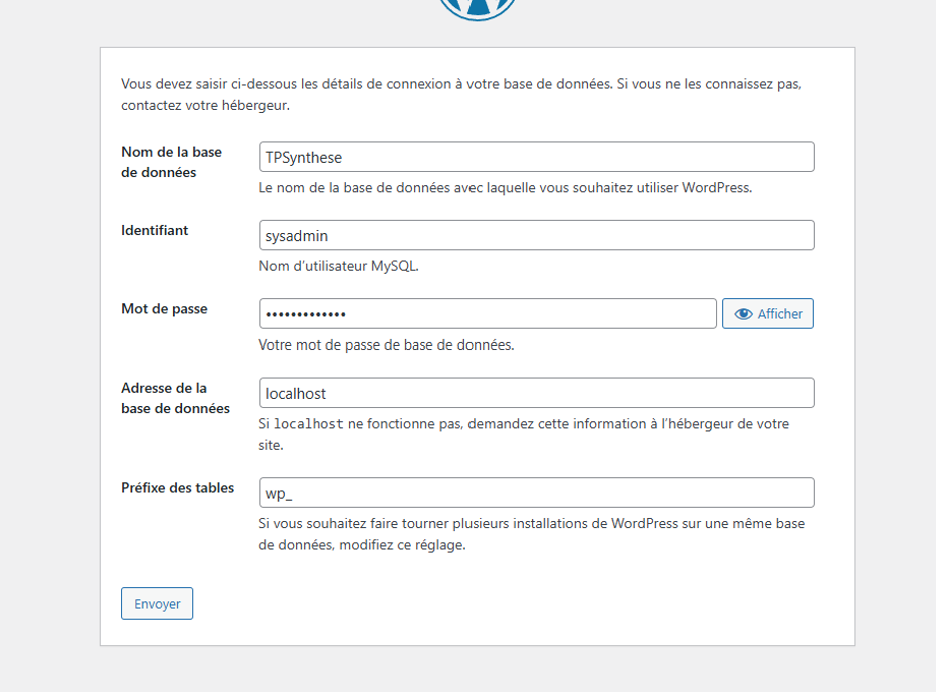Click the "Nom de la base de données" label

click(x=171, y=162)
